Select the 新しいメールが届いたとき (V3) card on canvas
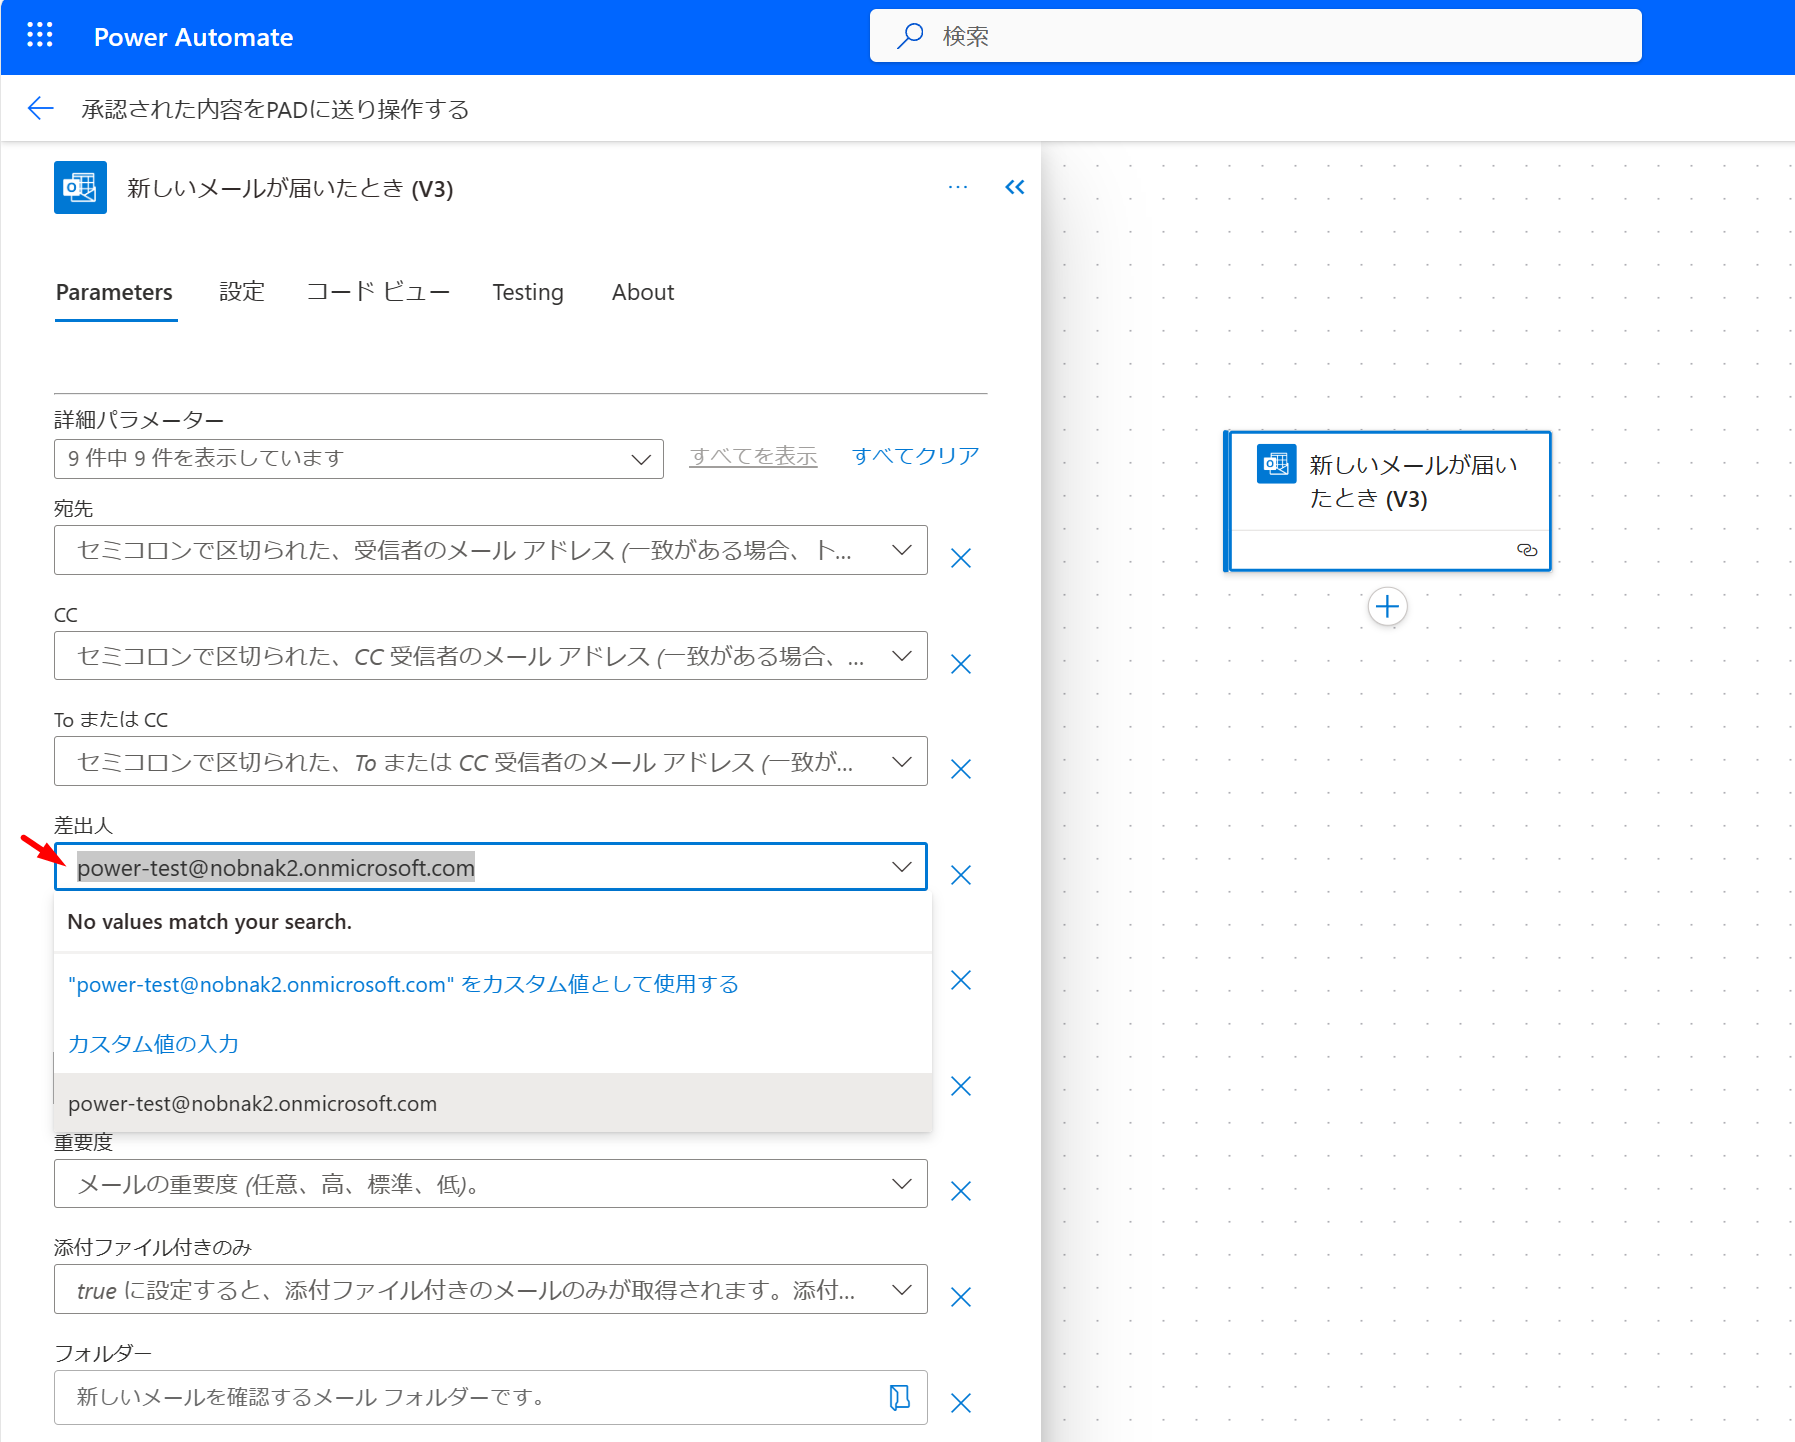Screen dimensions: 1795x1442 tap(1387, 501)
